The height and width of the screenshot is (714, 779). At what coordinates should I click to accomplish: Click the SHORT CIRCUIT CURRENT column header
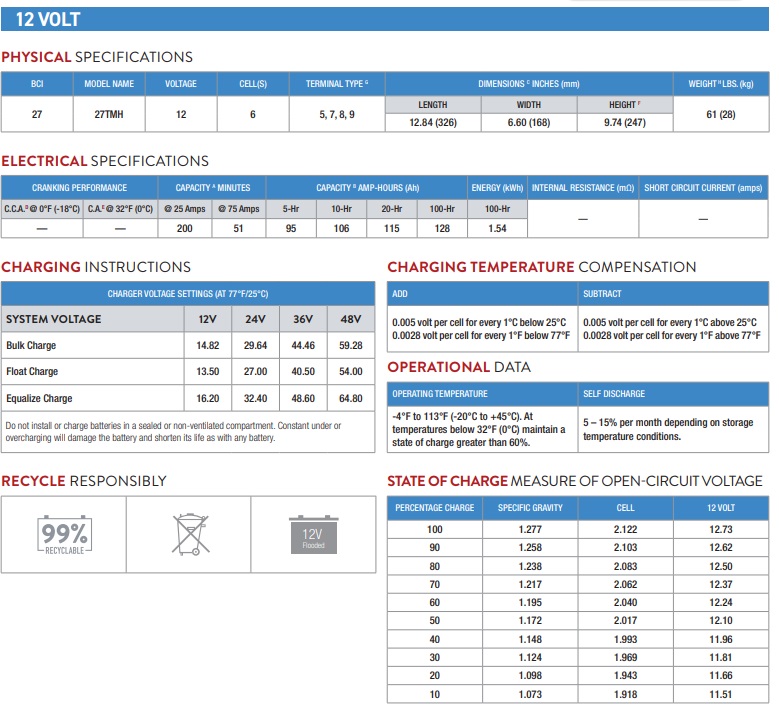pyautogui.click(x=703, y=188)
